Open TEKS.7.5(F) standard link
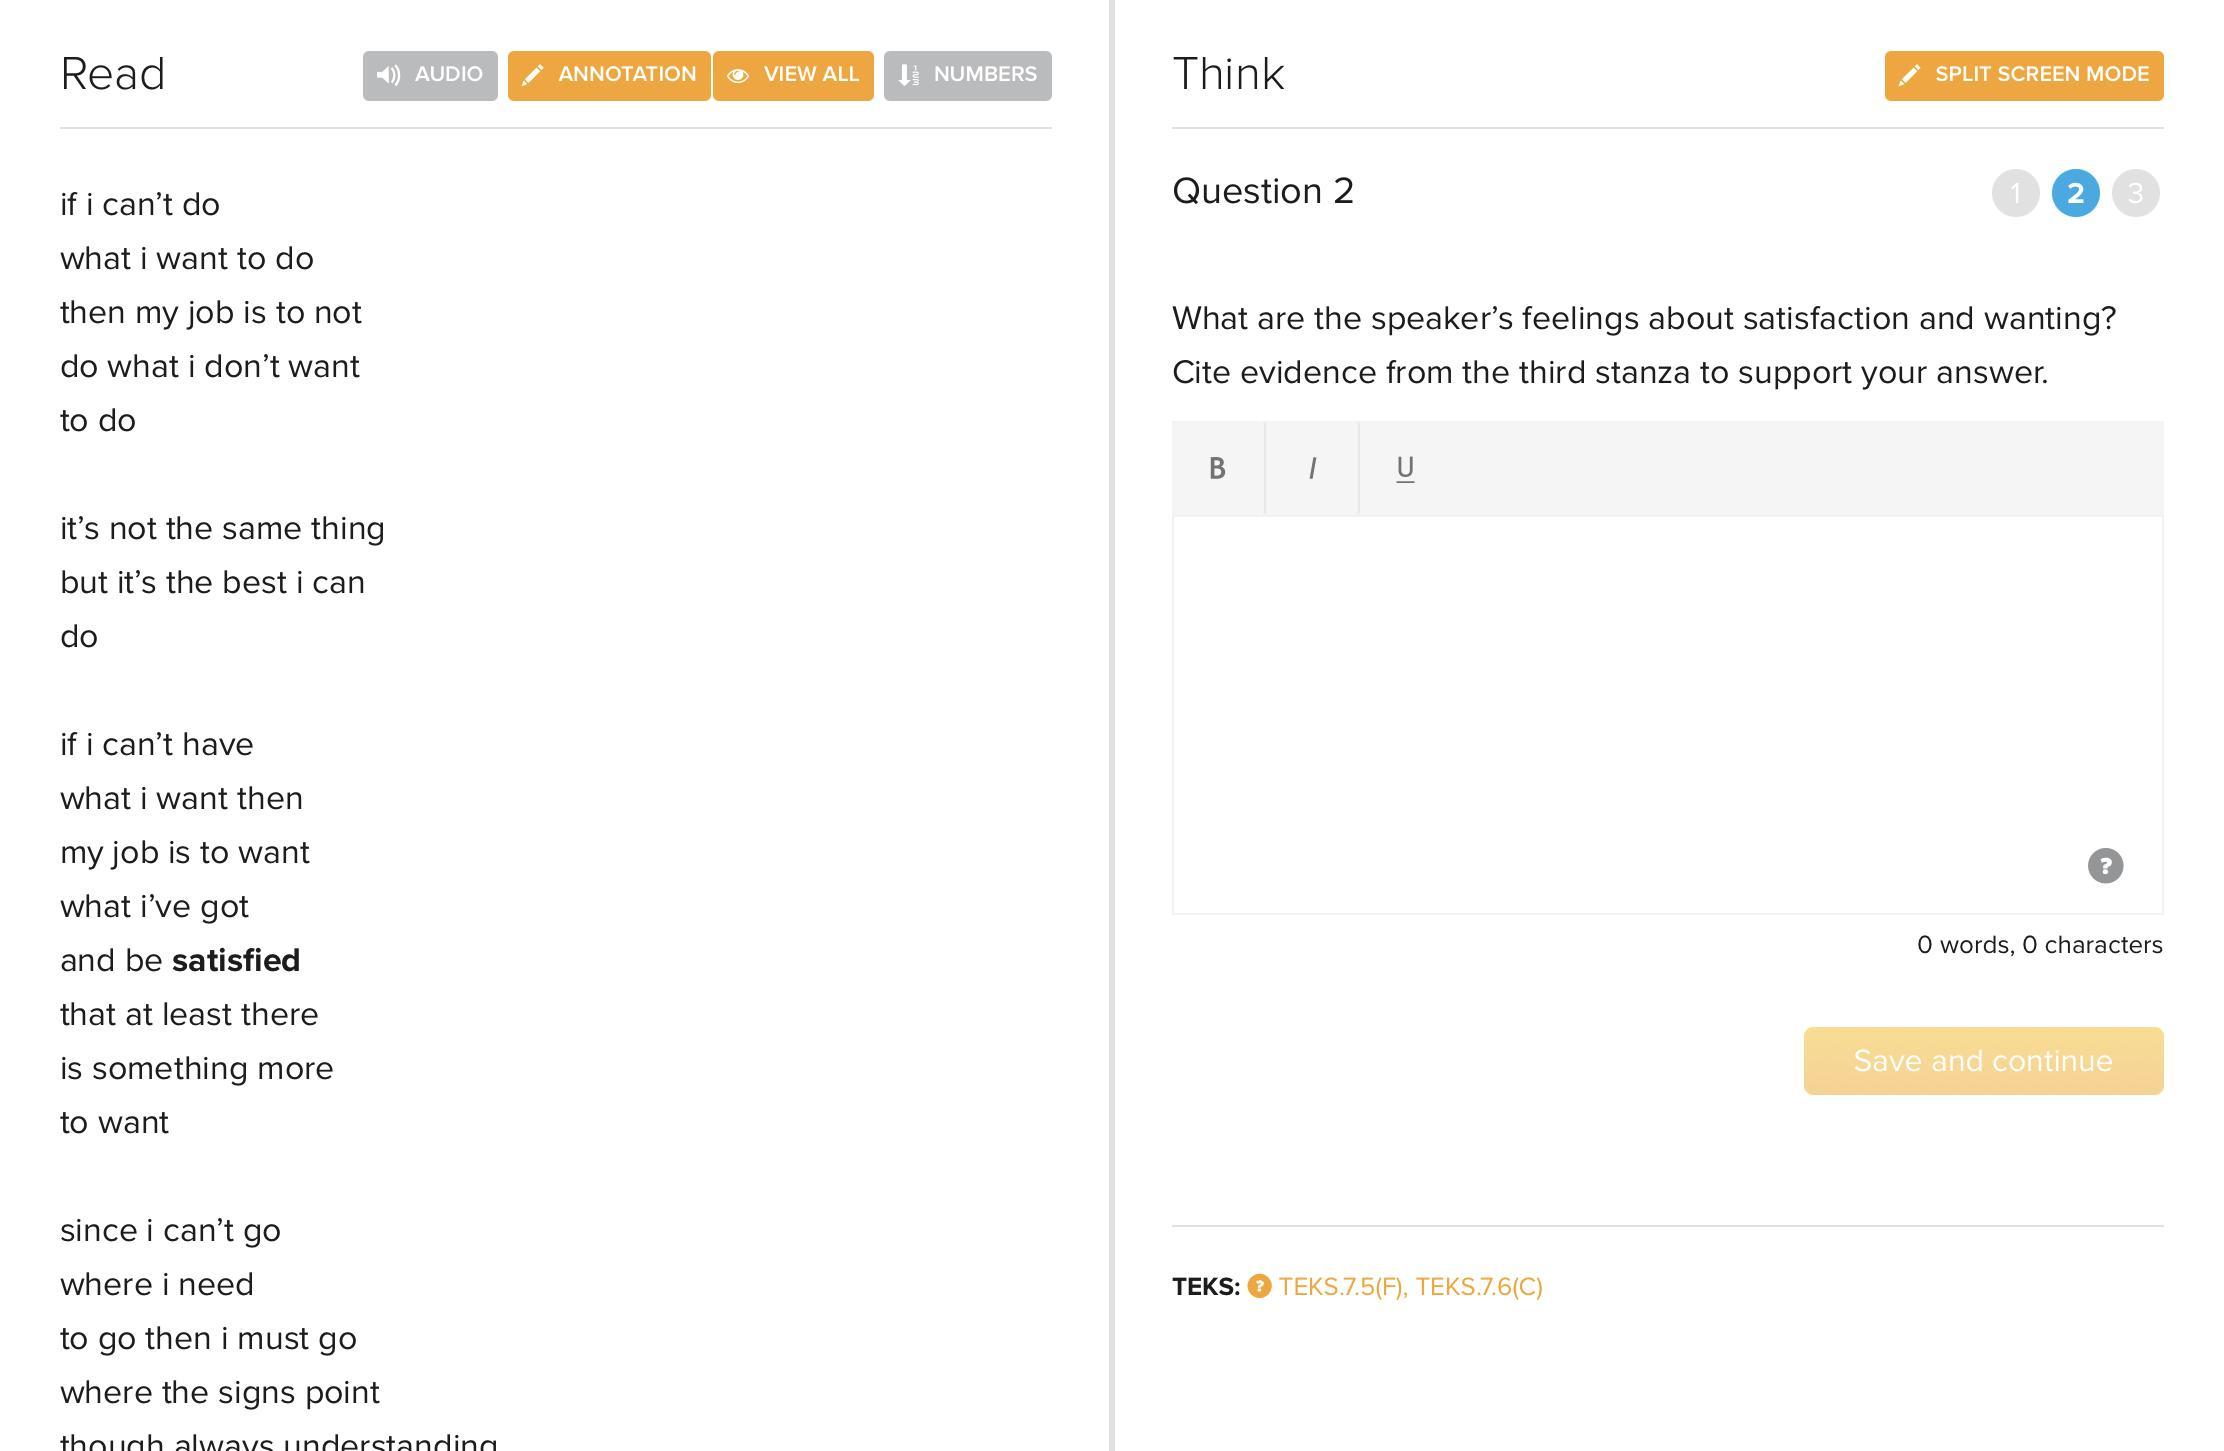Screen dimensions: 2224x1451 coord(1341,1287)
